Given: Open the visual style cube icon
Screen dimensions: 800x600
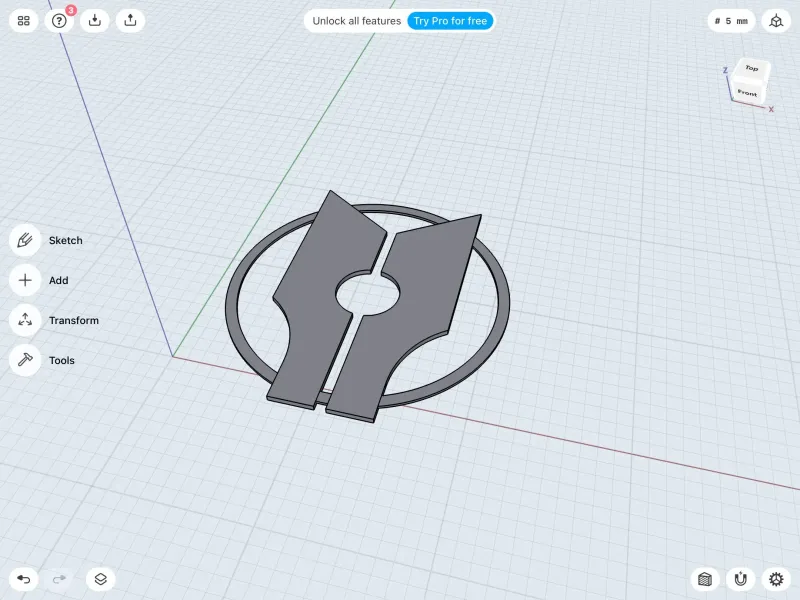Looking at the screenshot, I should point(705,579).
